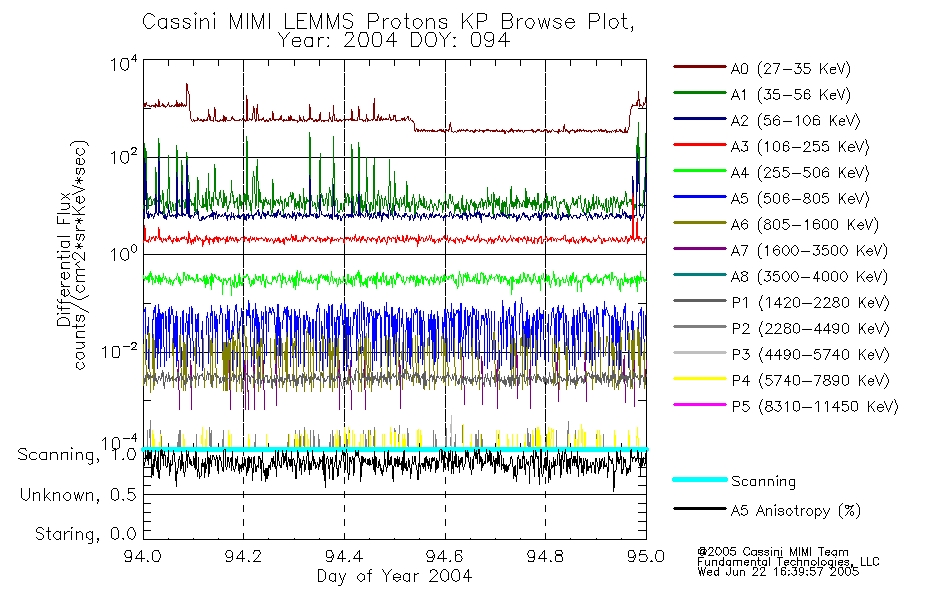Click the blue A5 legend line
Viewport: 950px width, 600px height.
click(x=700, y=197)
